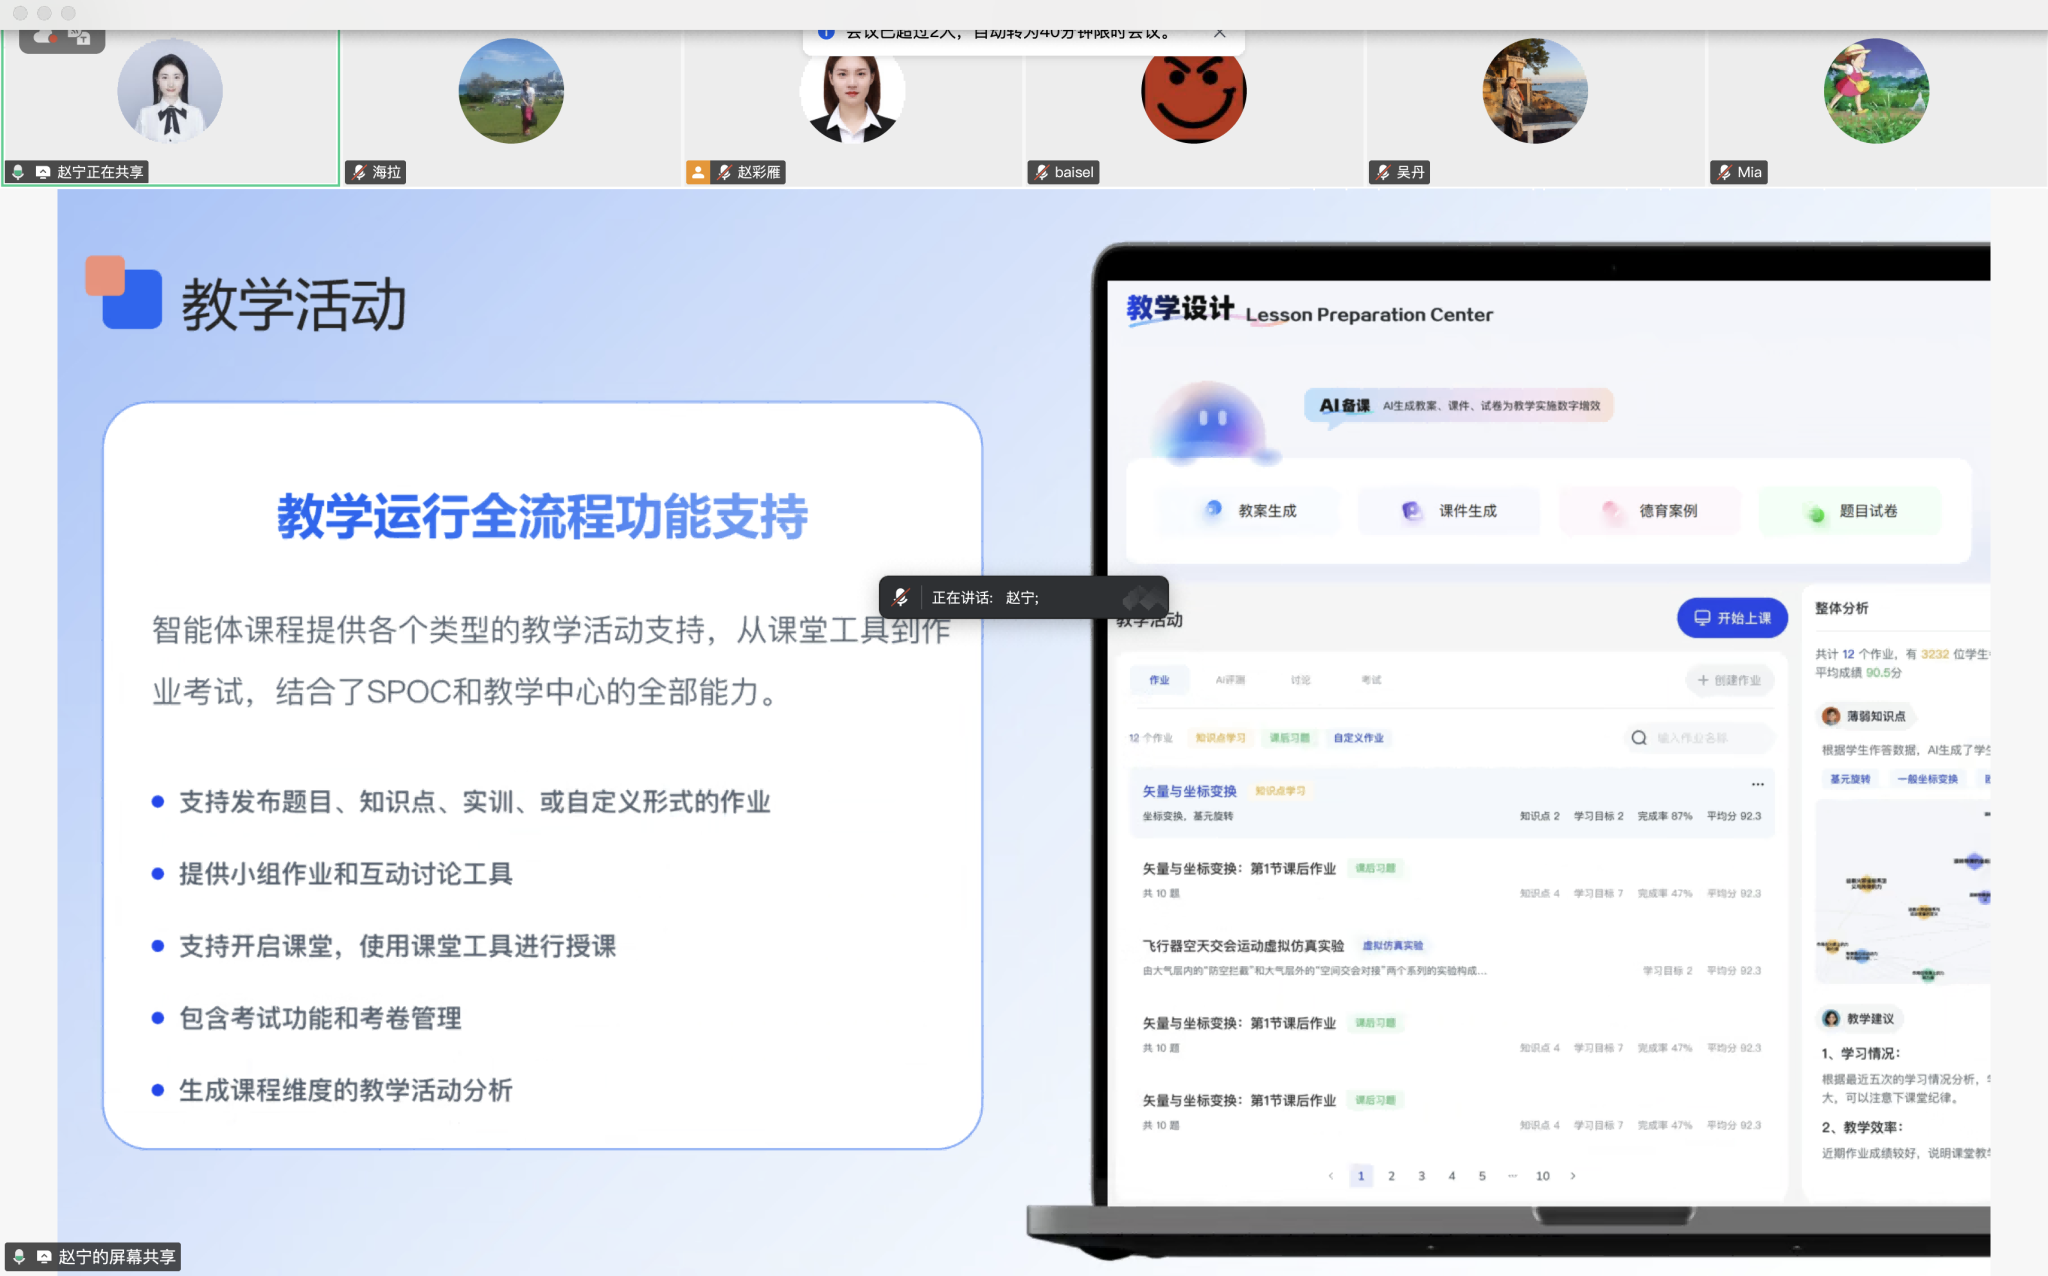Click the orange host icon beside 赵彩雁

click(698, 172)
